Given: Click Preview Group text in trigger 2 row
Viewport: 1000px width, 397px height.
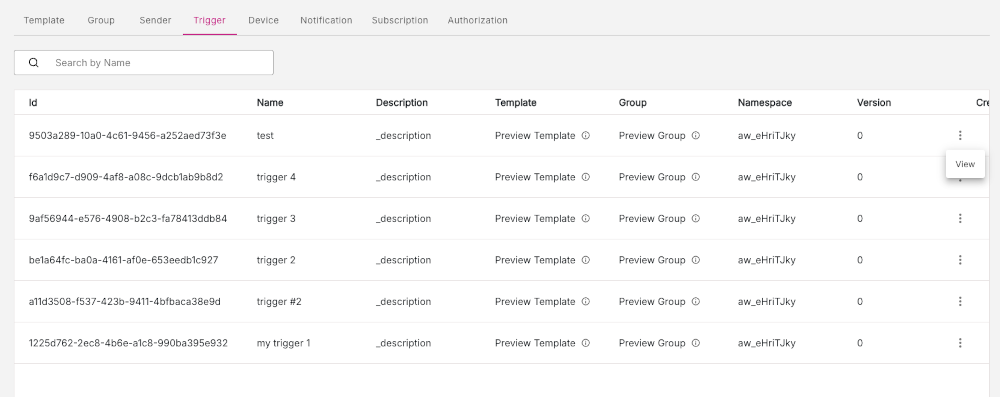Looking at the screenshot, I should [x=652, y=260].
